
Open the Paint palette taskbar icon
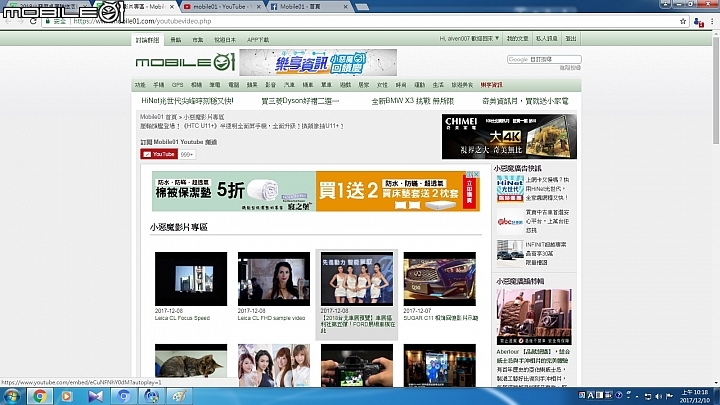(x=179, y=396)
